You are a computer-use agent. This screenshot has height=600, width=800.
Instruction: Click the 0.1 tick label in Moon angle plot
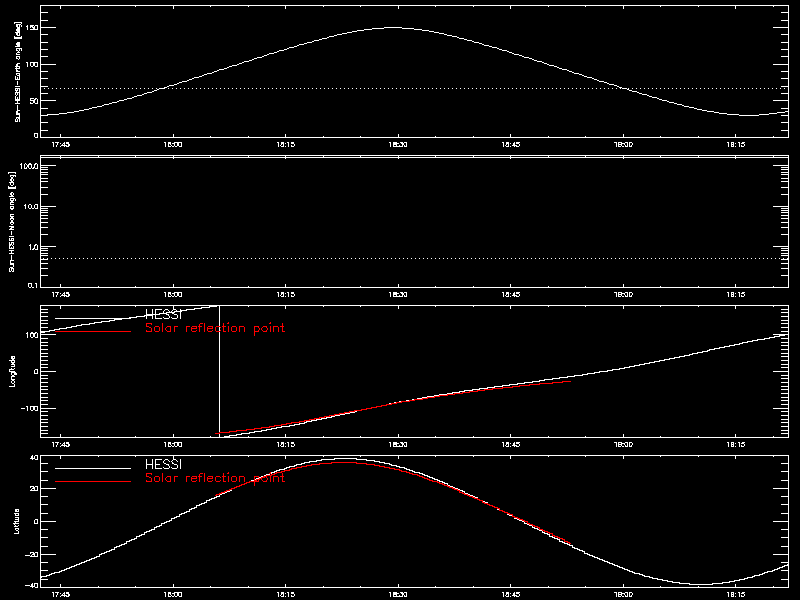point(32,285)
